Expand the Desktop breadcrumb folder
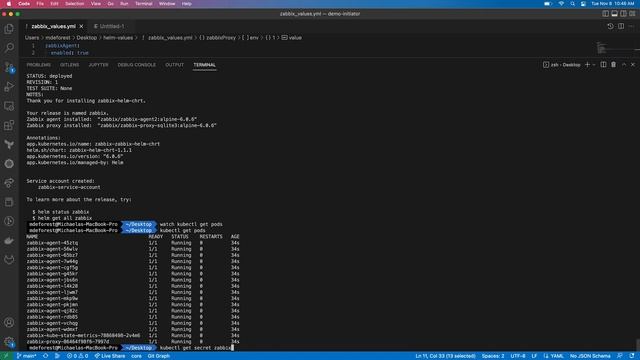This screenshot has height=360, width=640. (x=87, y=38)
